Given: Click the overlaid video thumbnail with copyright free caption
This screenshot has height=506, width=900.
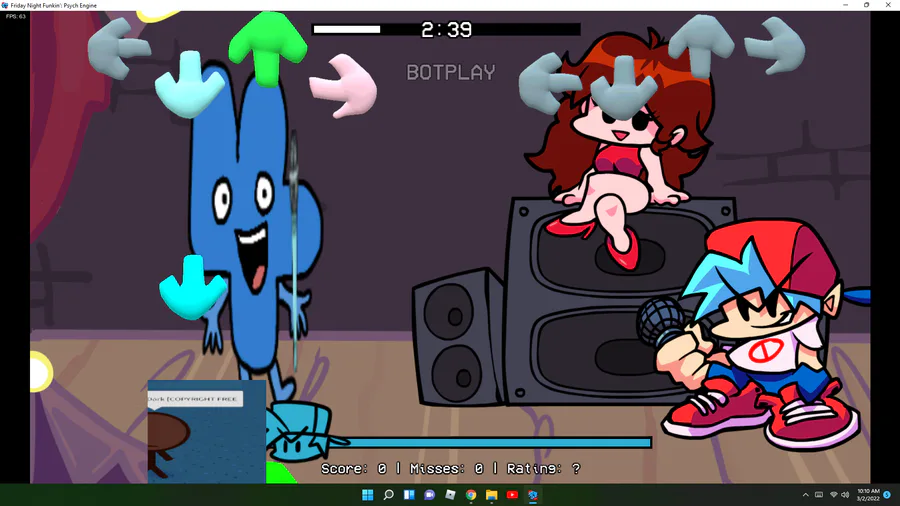Looking at the screenshot, I should [207, 431].
